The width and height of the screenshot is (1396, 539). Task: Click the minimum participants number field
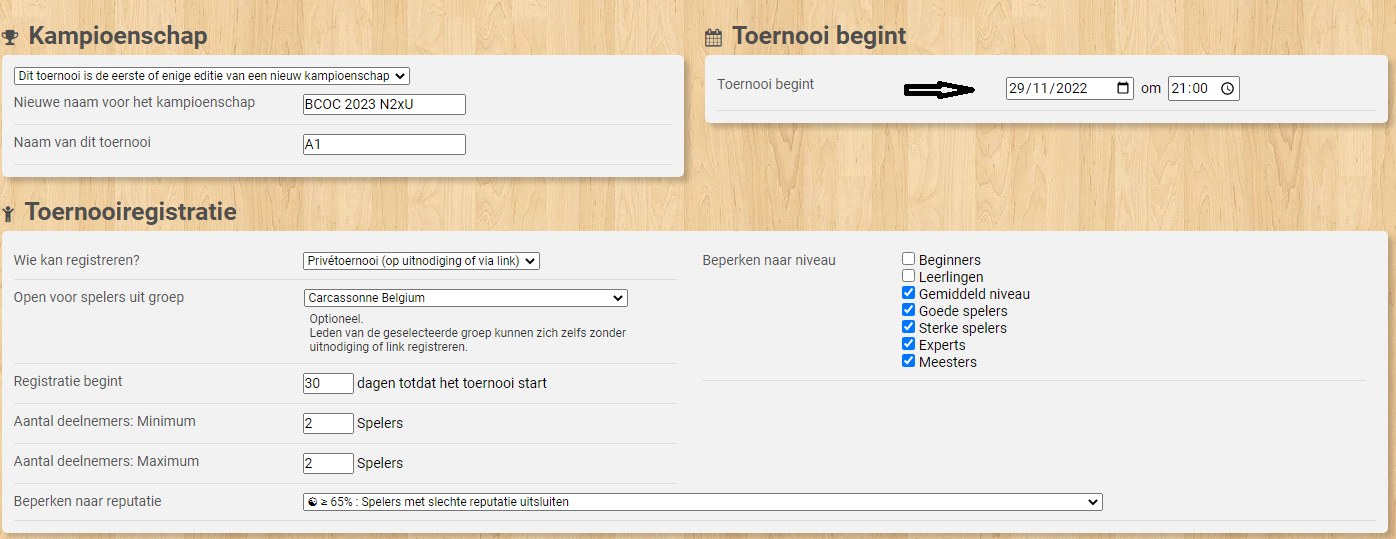coord(328,423)
